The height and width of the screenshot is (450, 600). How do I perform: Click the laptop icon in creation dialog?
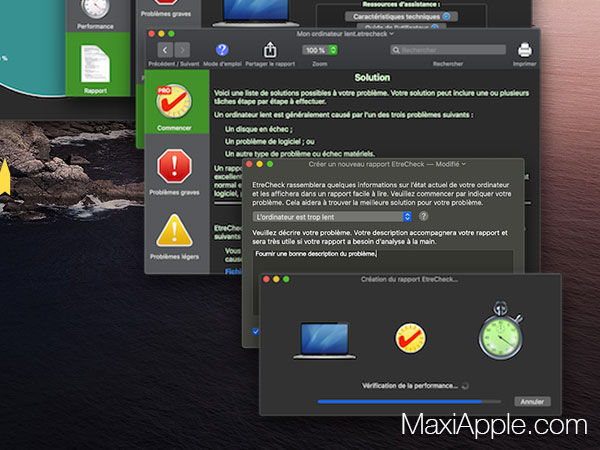pos(324,340)
